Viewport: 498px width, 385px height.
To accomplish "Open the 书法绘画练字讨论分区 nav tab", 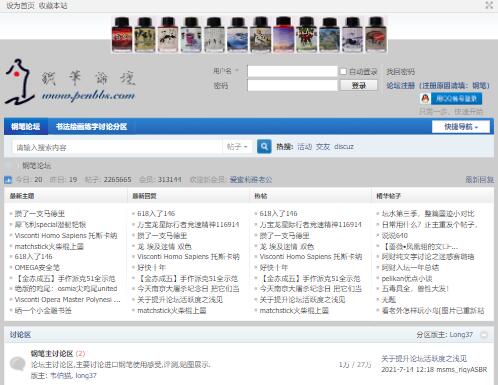I will pyautogui.click(x=91, y=127).
